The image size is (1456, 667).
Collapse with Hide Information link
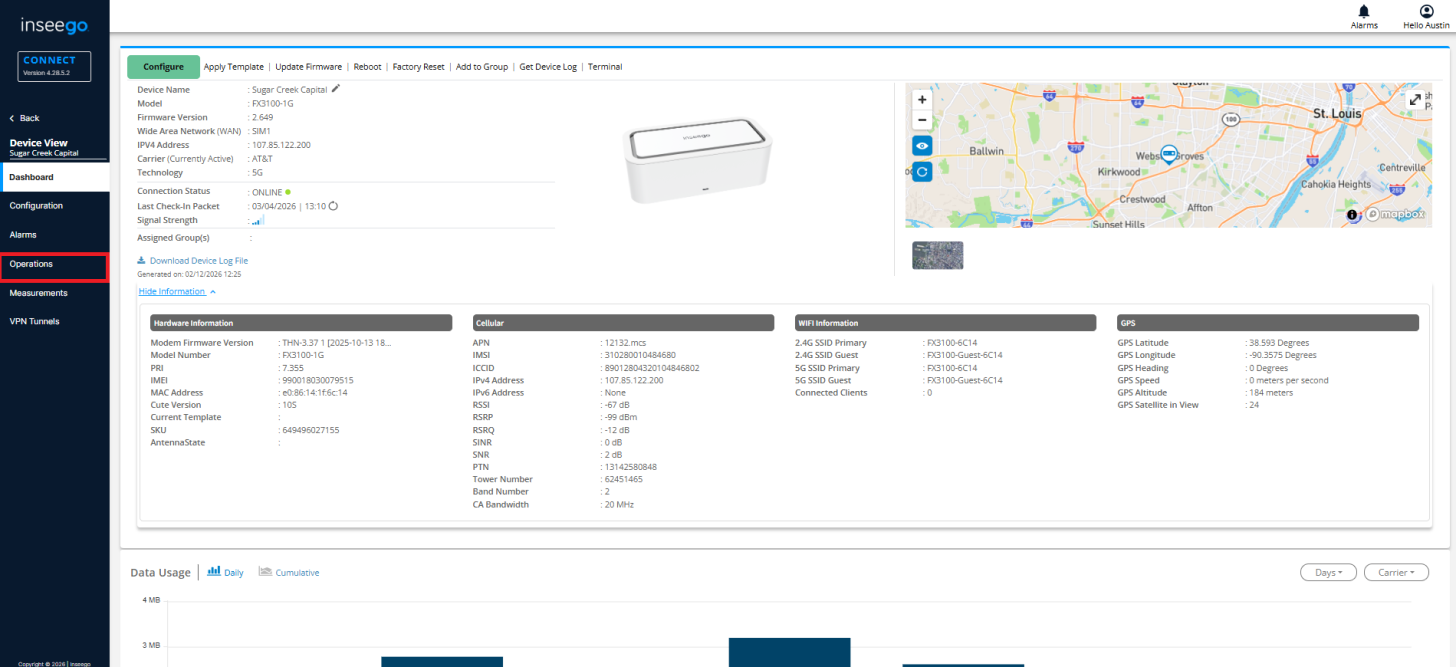click(177, 291)
